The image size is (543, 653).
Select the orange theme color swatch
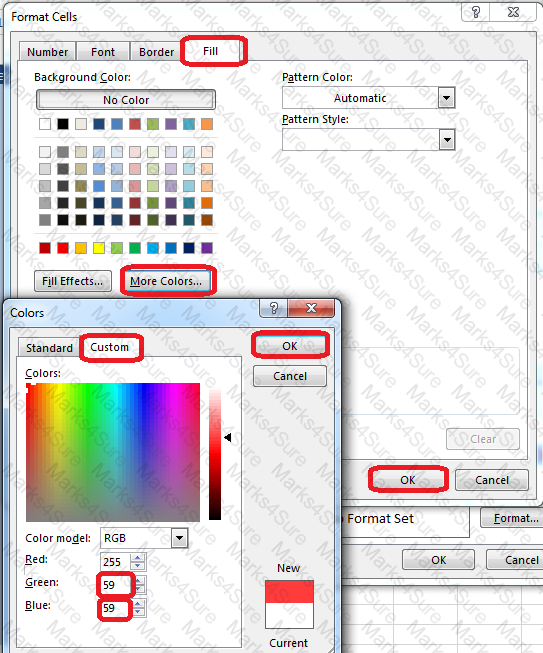[207, 124]
